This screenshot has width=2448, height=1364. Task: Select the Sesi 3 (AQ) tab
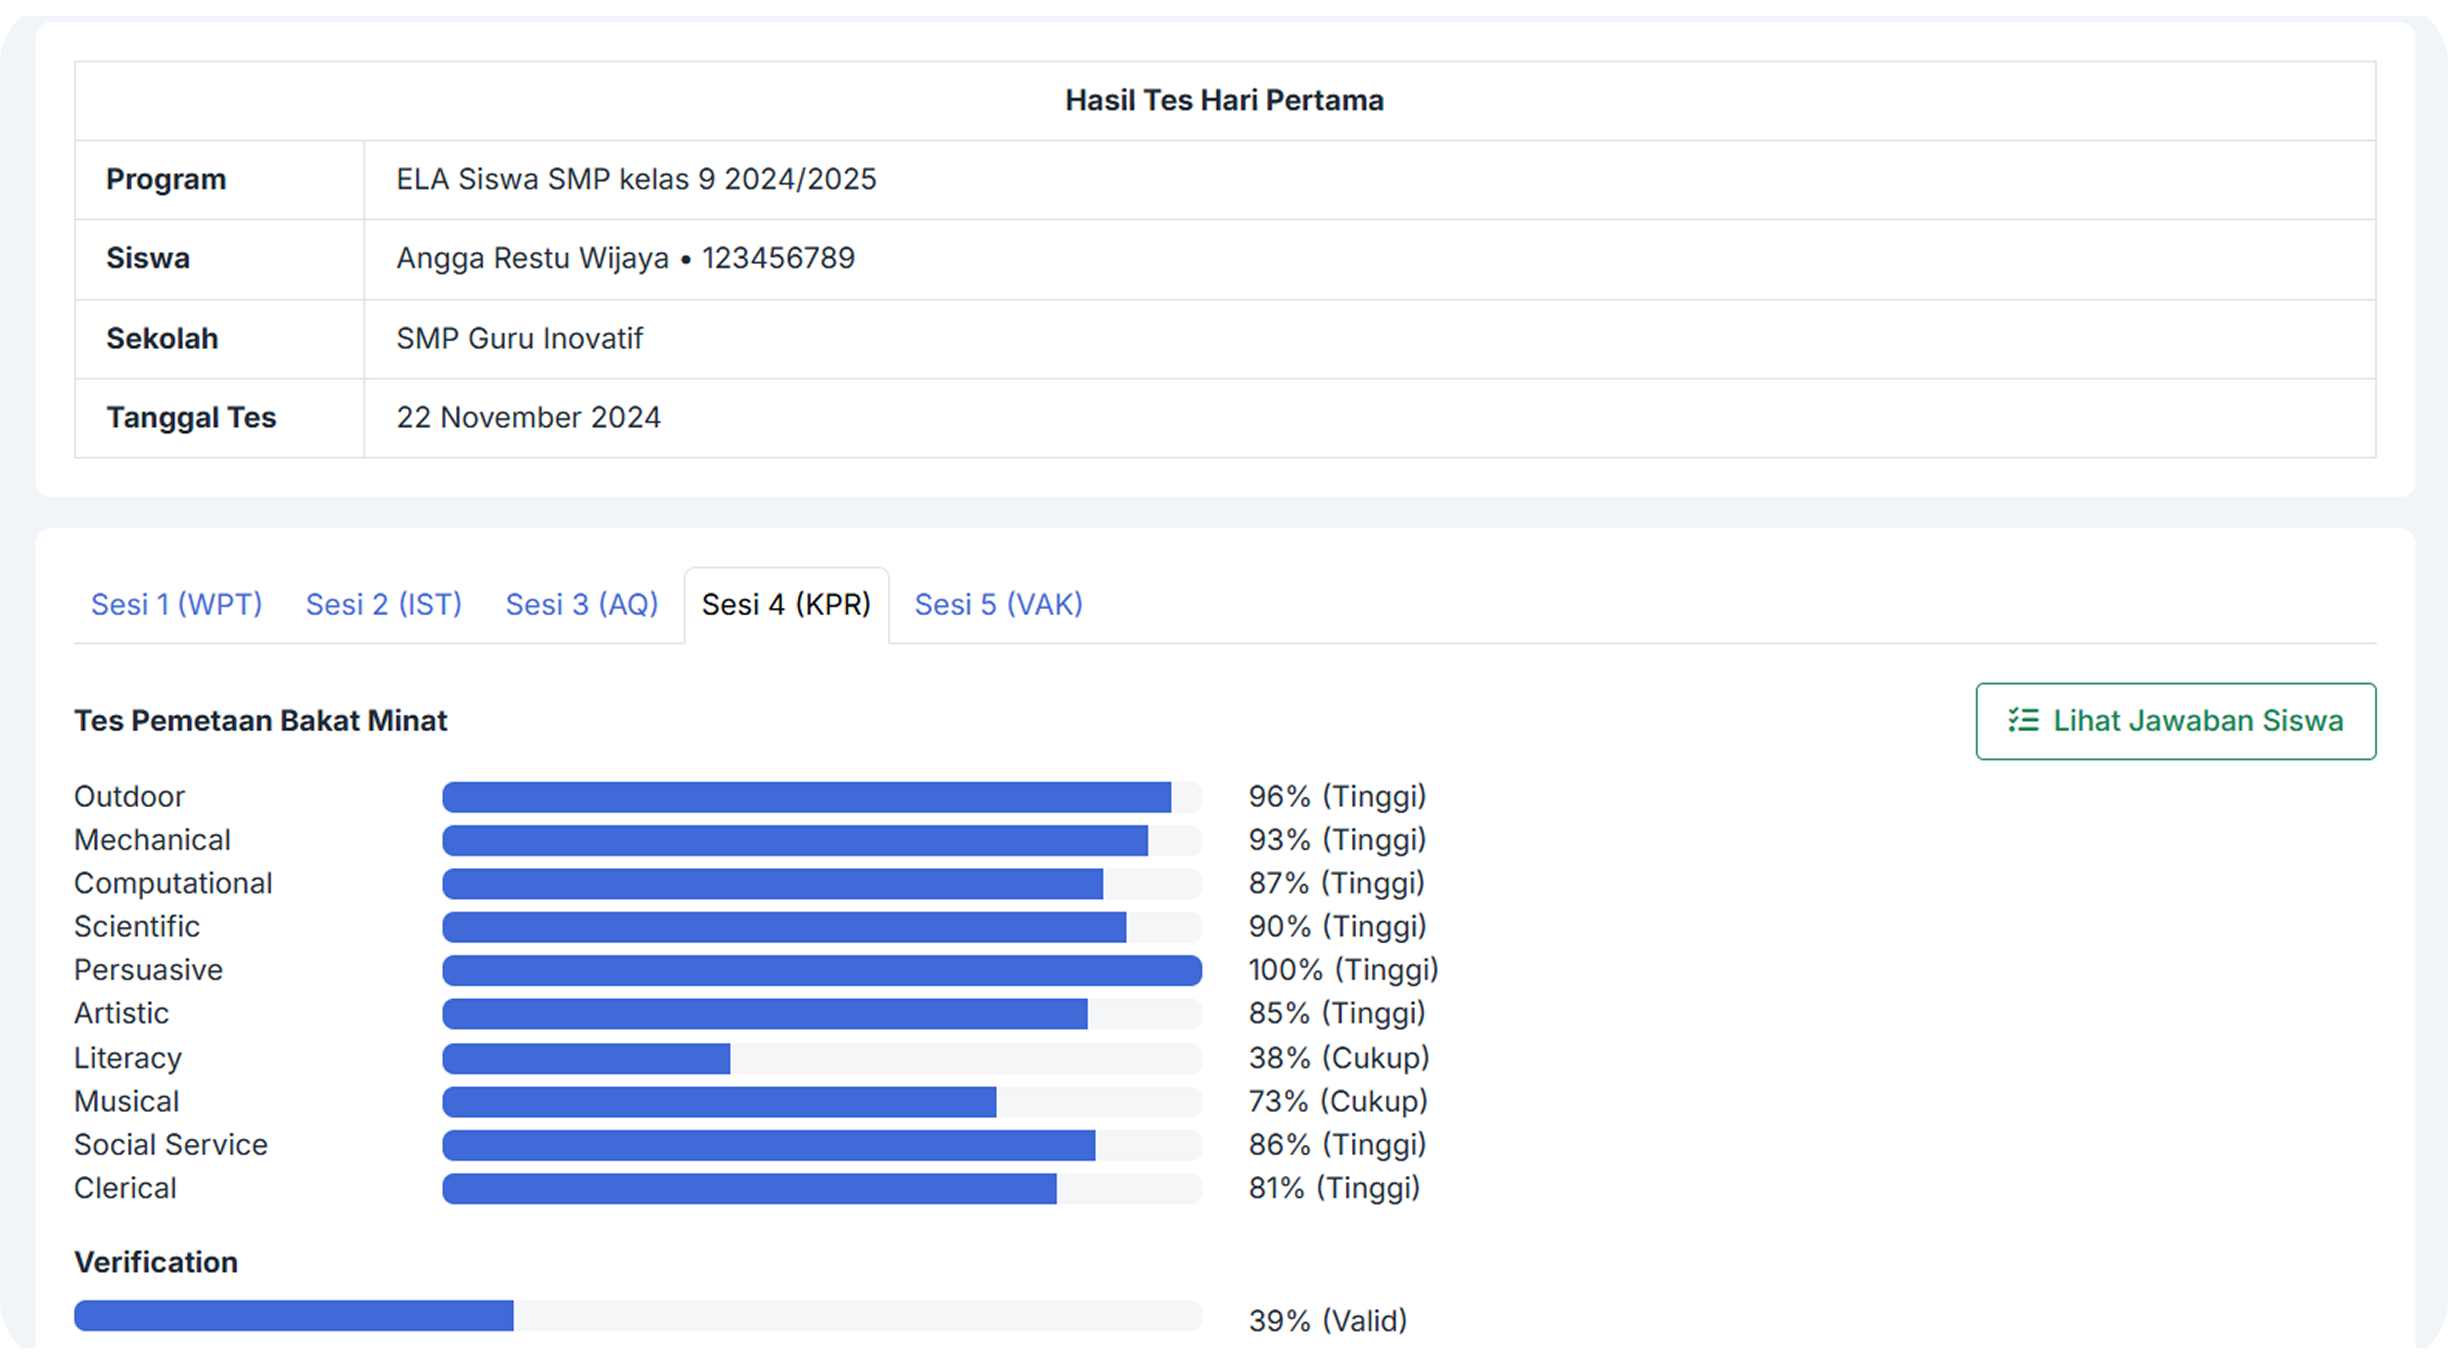582,604
